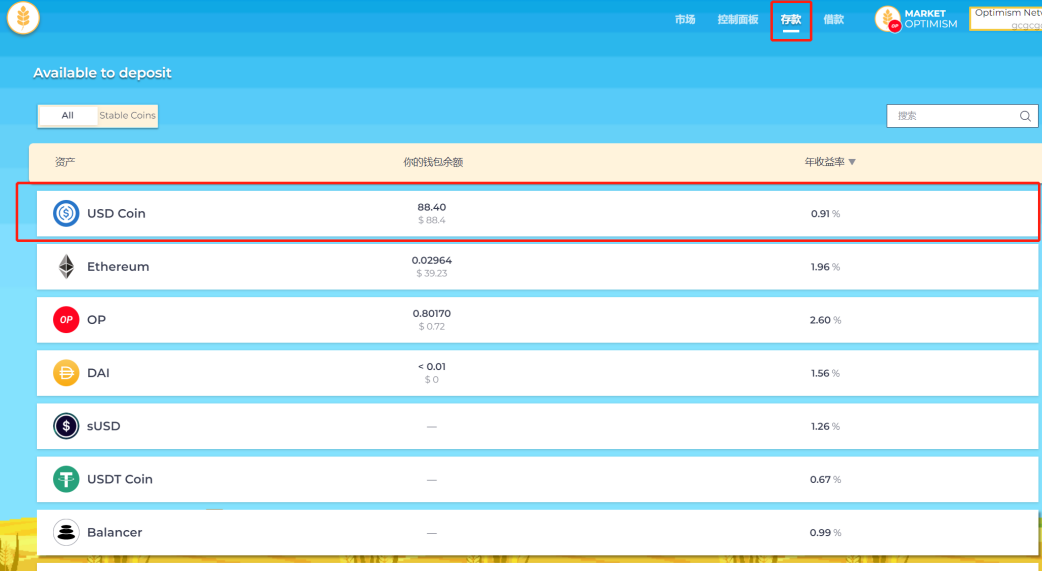Click the wheat logo home icon

coord(23,17)
